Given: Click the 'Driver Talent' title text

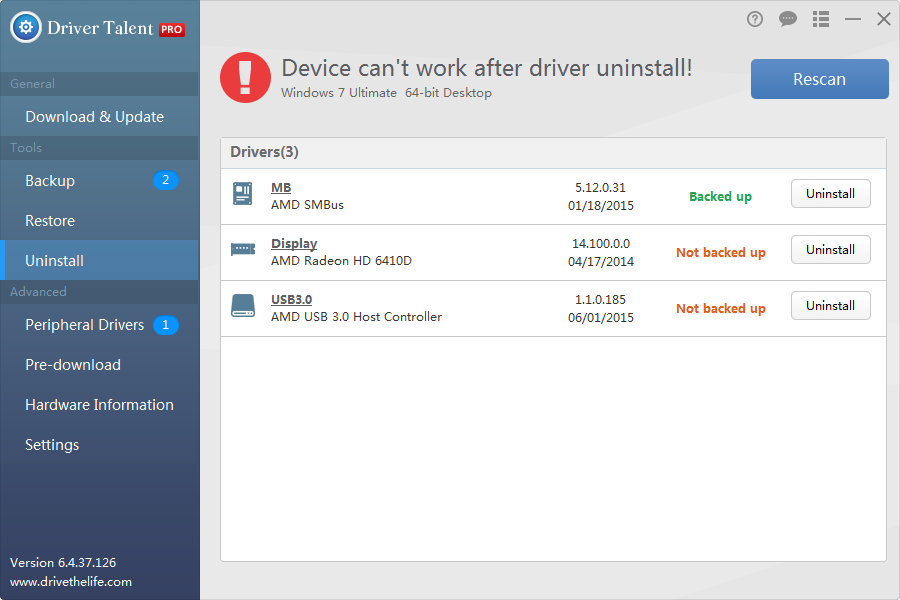Looking at the screenshot, I should [100, 28].
